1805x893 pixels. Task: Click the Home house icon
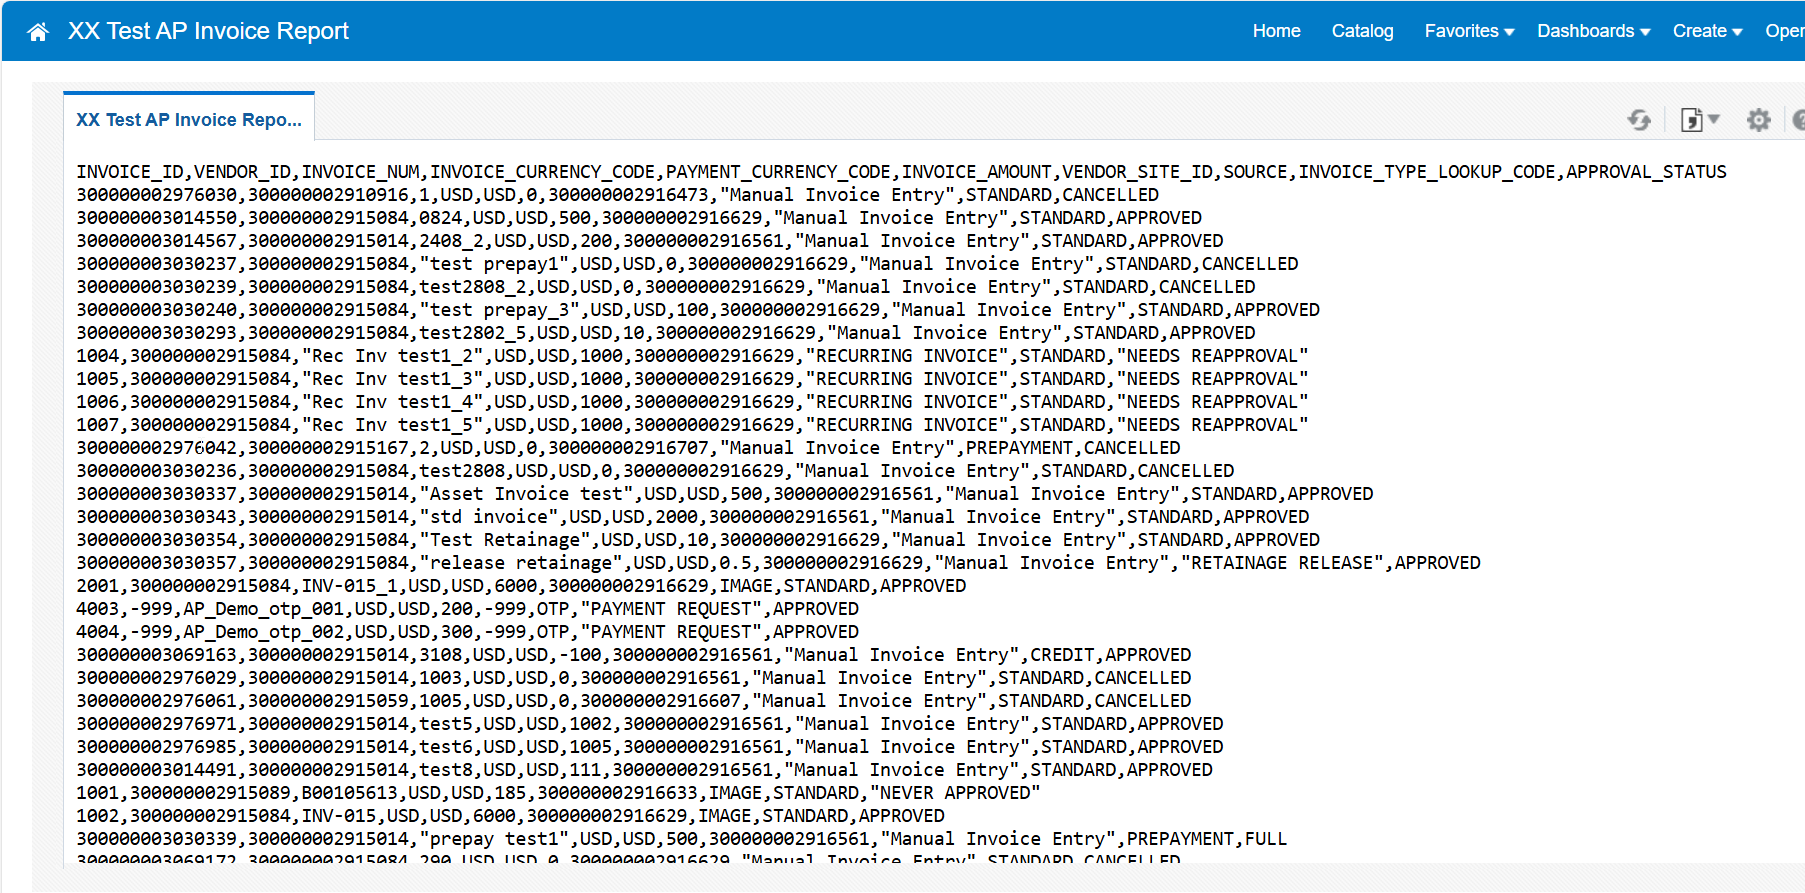click(38, 32)
